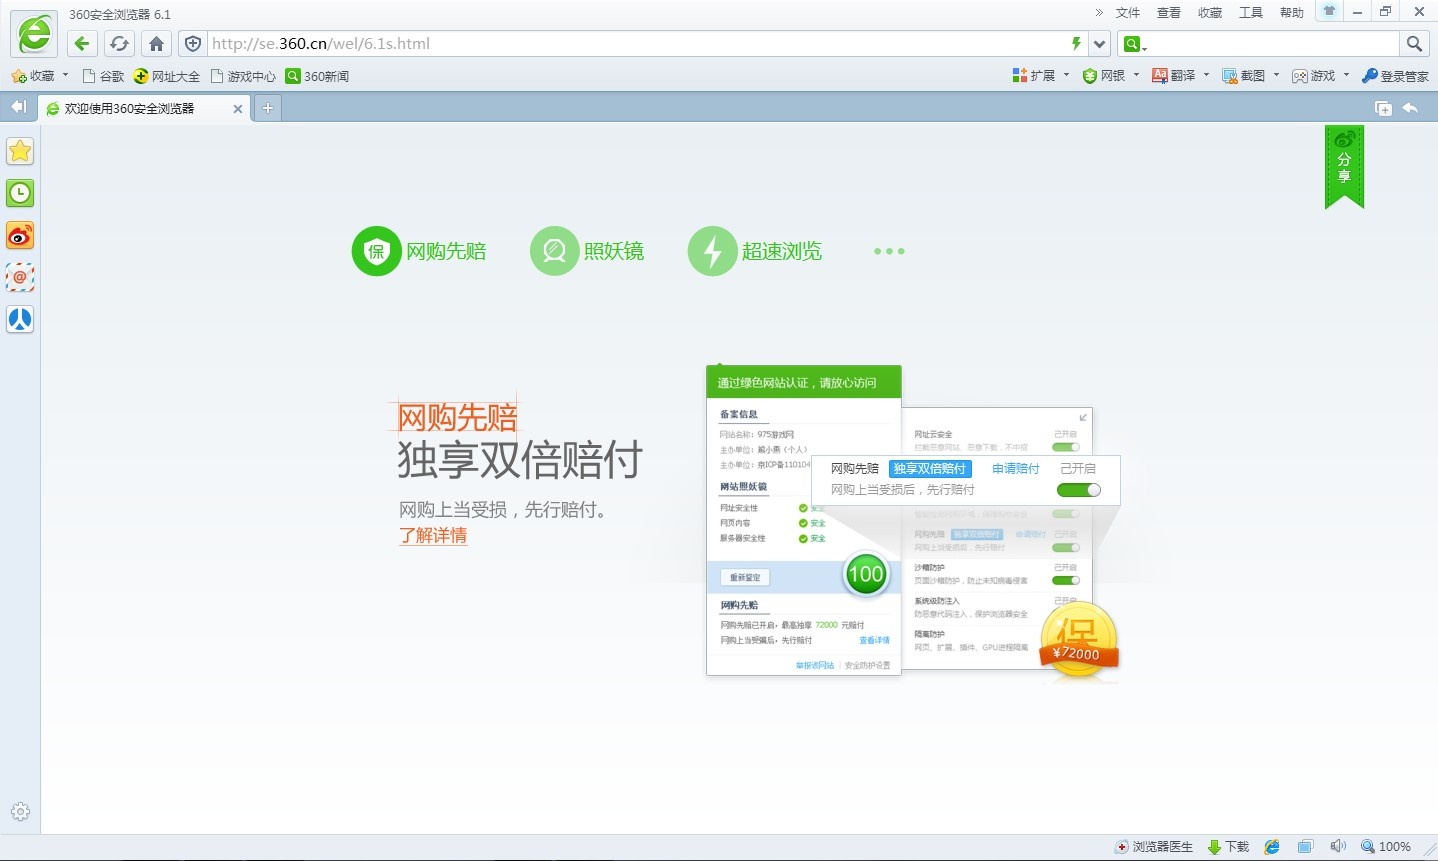Image resolution: width=1438 pixels, height=861 pixels.
Task: Open 浏览器医生 in status bar
Action: click(1154, 847)
